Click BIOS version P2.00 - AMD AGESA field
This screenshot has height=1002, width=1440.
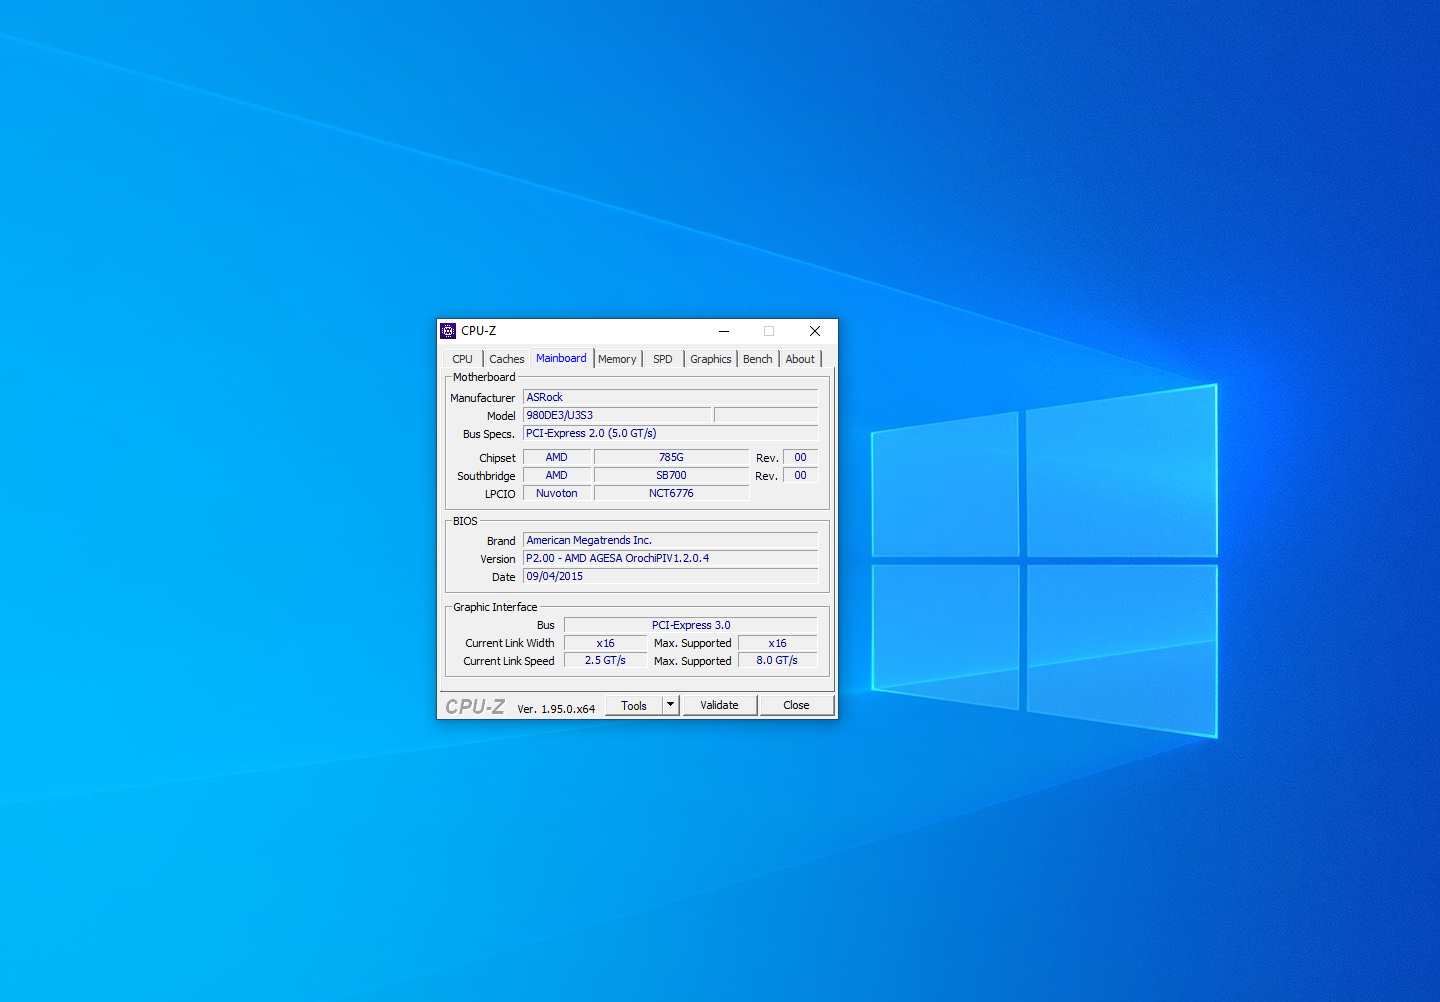click(670, 558)
